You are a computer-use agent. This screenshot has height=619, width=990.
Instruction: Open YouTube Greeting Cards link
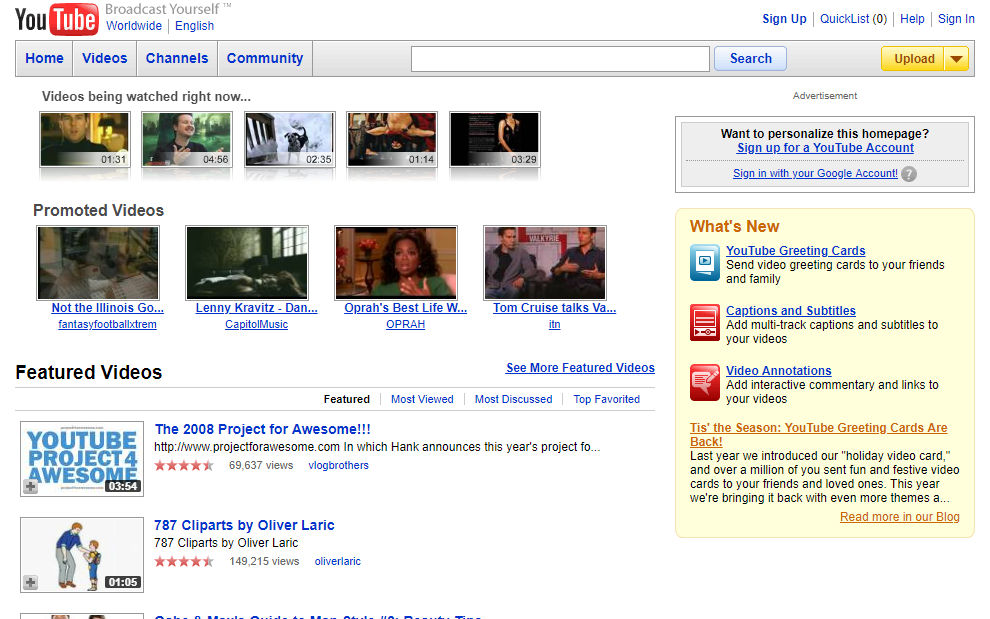click(796, 251)
